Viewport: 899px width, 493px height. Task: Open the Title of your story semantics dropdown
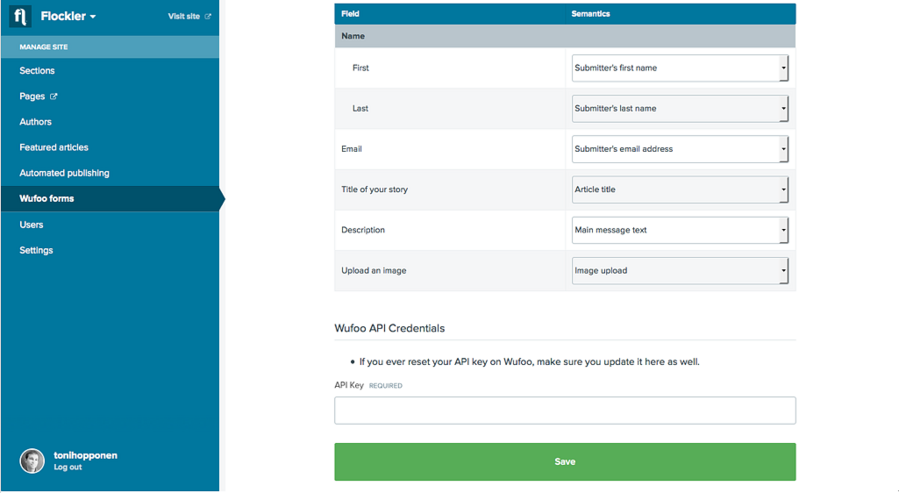click(680, 189)
